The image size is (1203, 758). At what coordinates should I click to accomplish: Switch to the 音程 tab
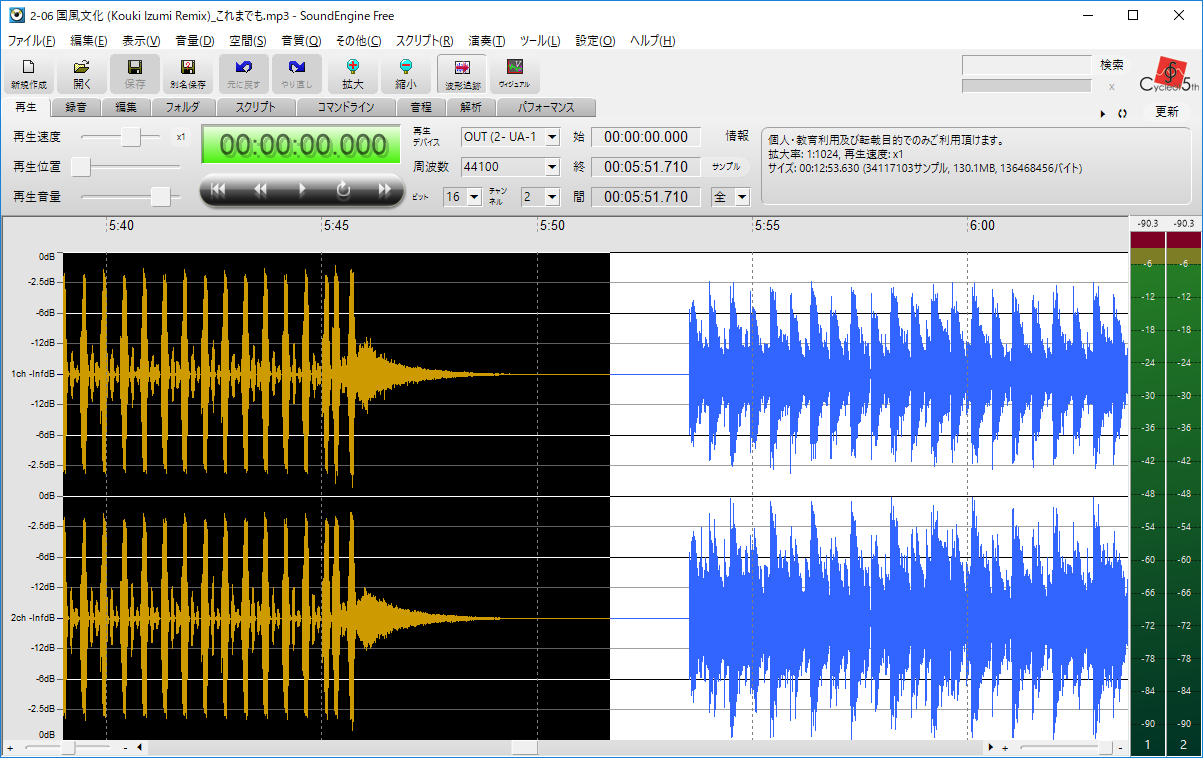(421, 107)
